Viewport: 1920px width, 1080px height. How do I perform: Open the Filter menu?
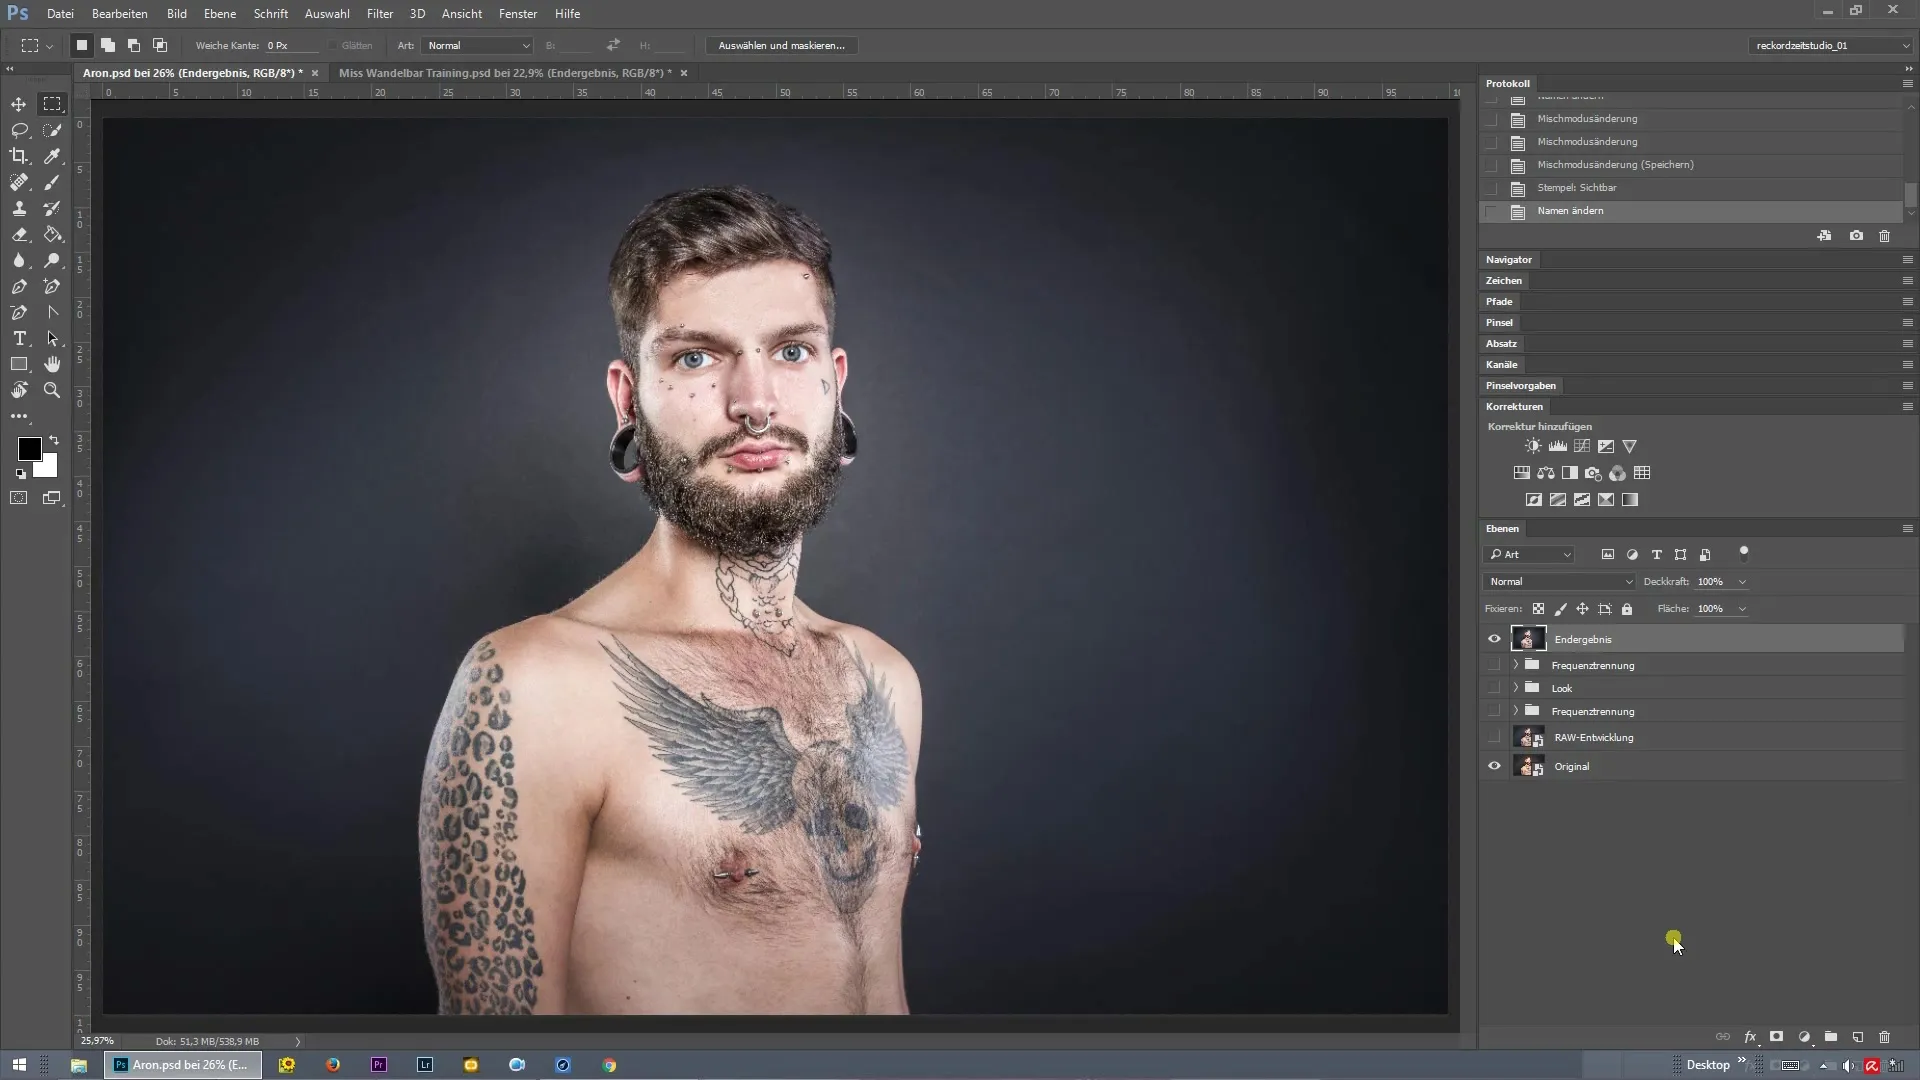pos(379,14)
